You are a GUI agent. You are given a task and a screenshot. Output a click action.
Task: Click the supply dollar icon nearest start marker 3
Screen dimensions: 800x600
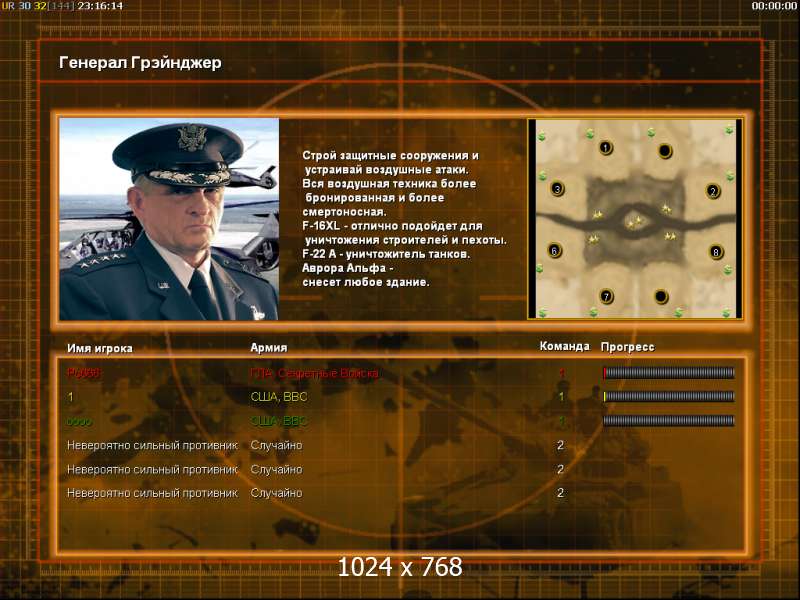point(542,176)
